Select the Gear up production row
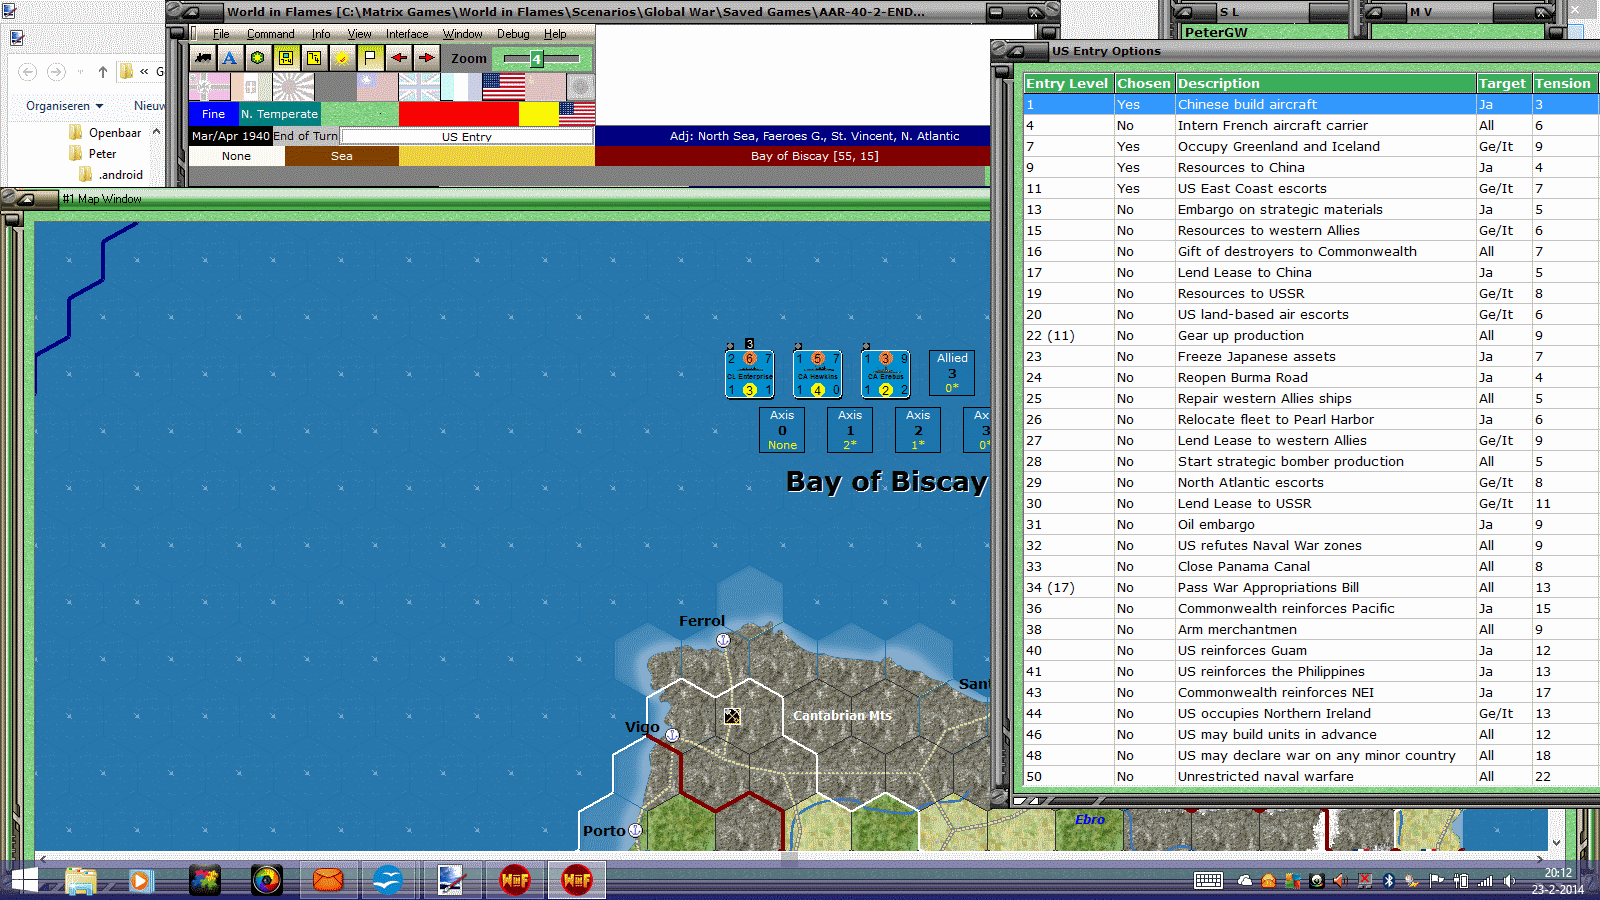 pyautogui.click(x=1311, y=335)
